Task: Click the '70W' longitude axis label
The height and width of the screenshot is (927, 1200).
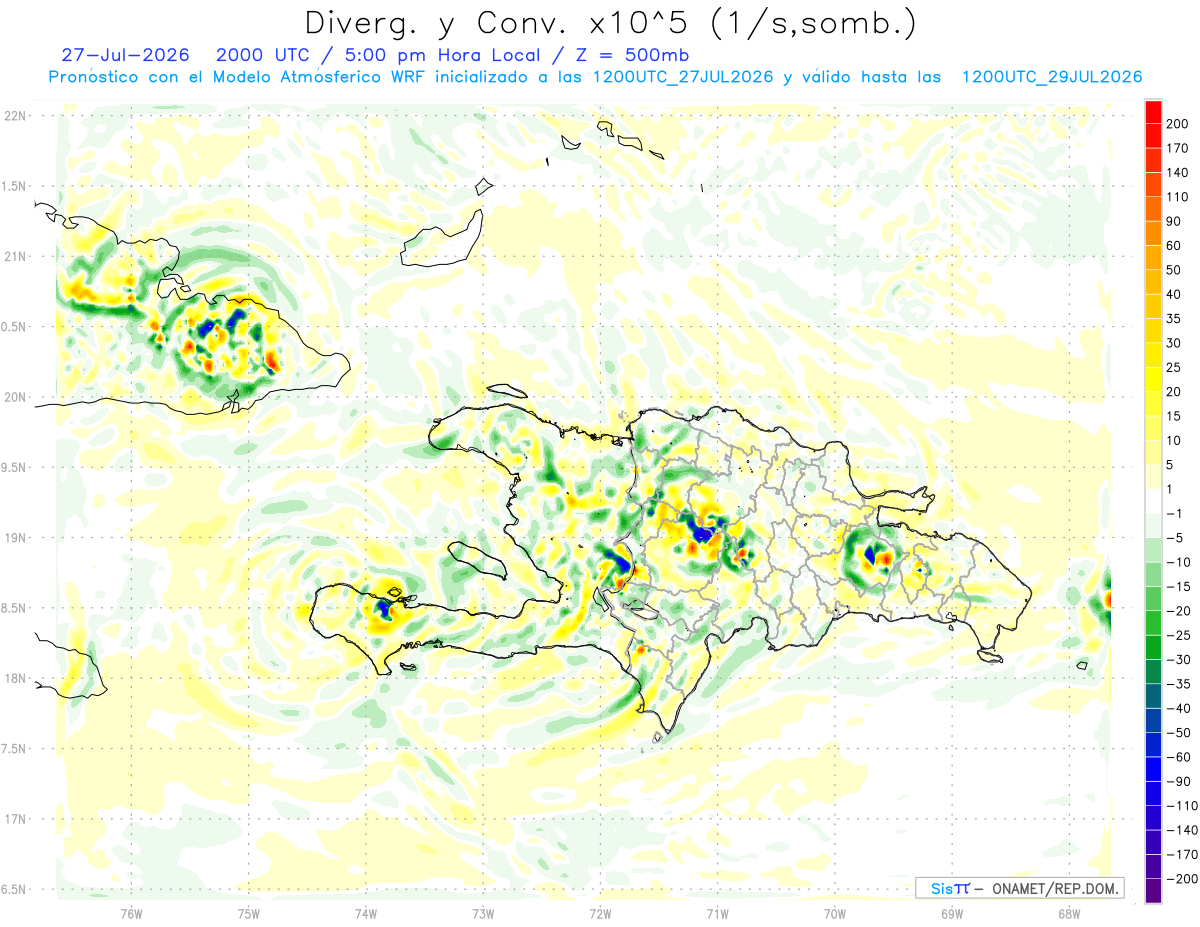Action: pos(835,913)
